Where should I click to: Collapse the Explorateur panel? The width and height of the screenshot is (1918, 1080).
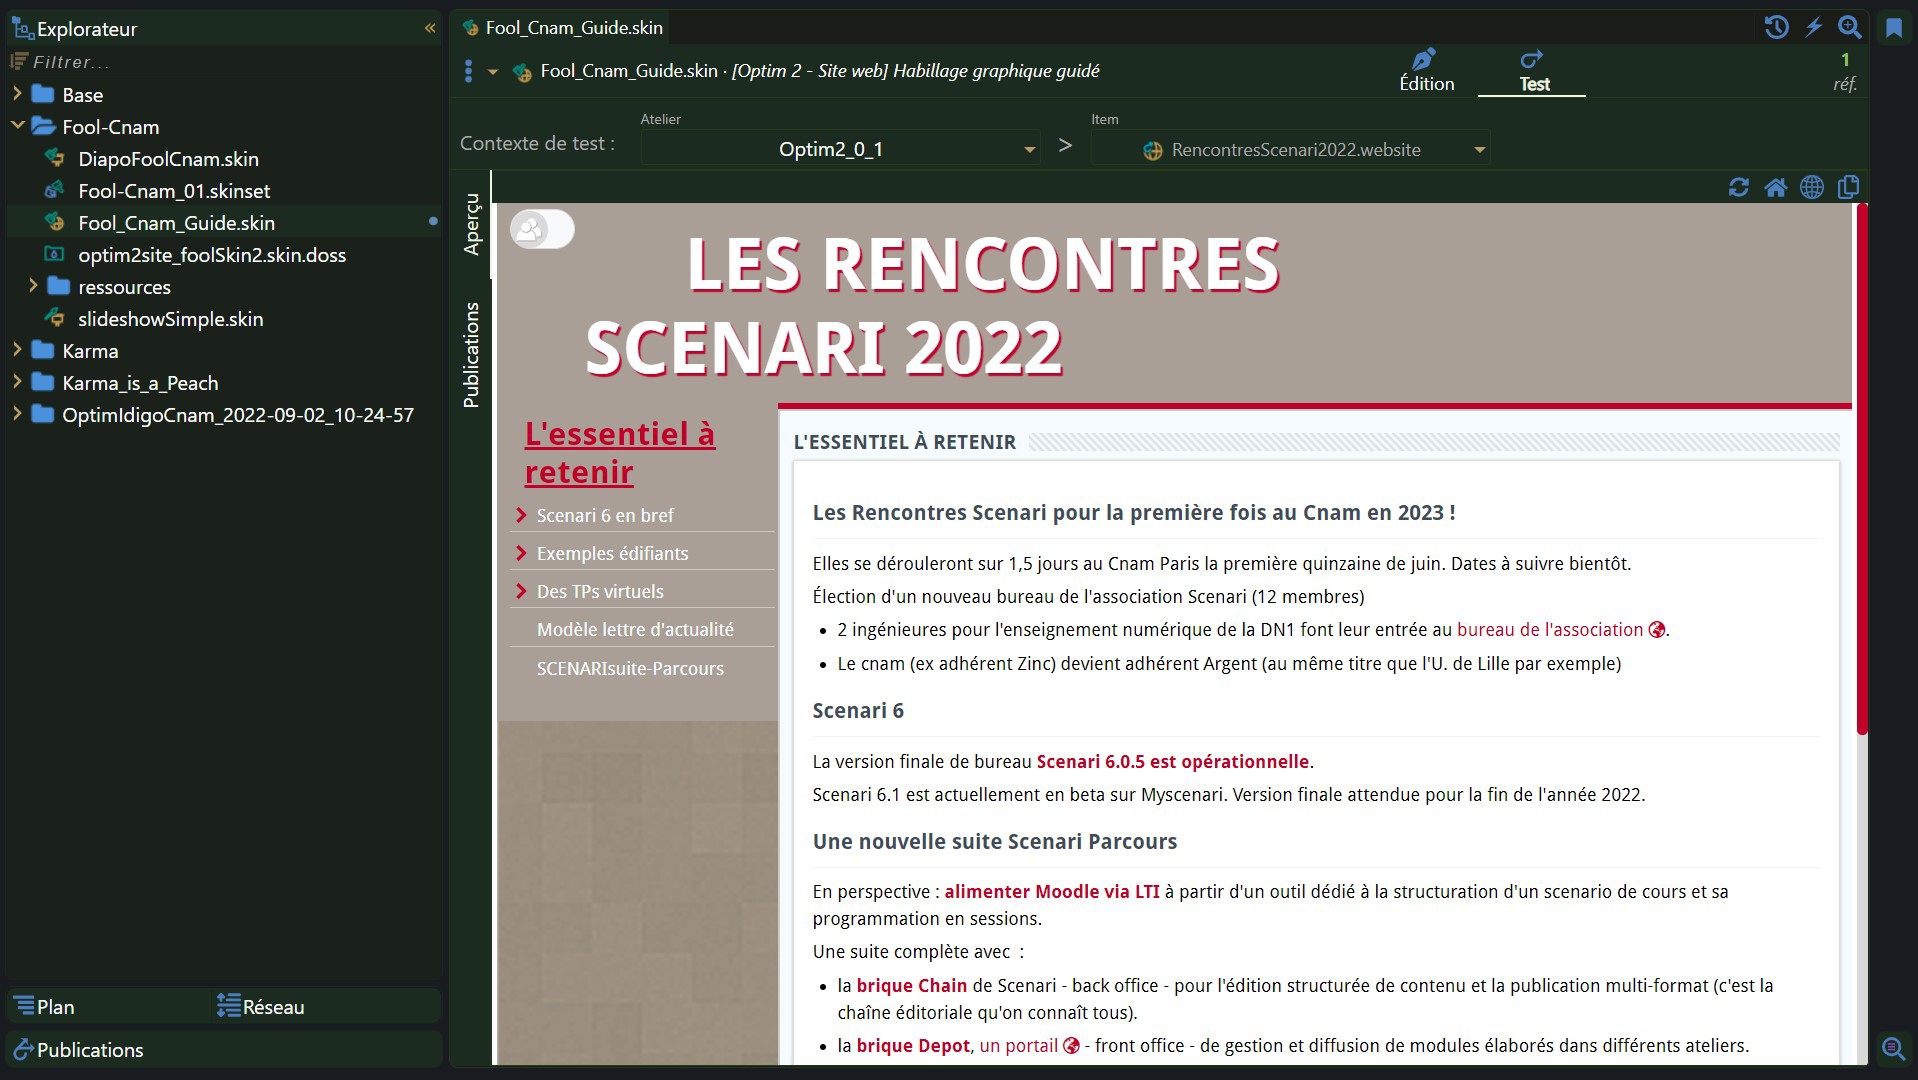(430, 28)
